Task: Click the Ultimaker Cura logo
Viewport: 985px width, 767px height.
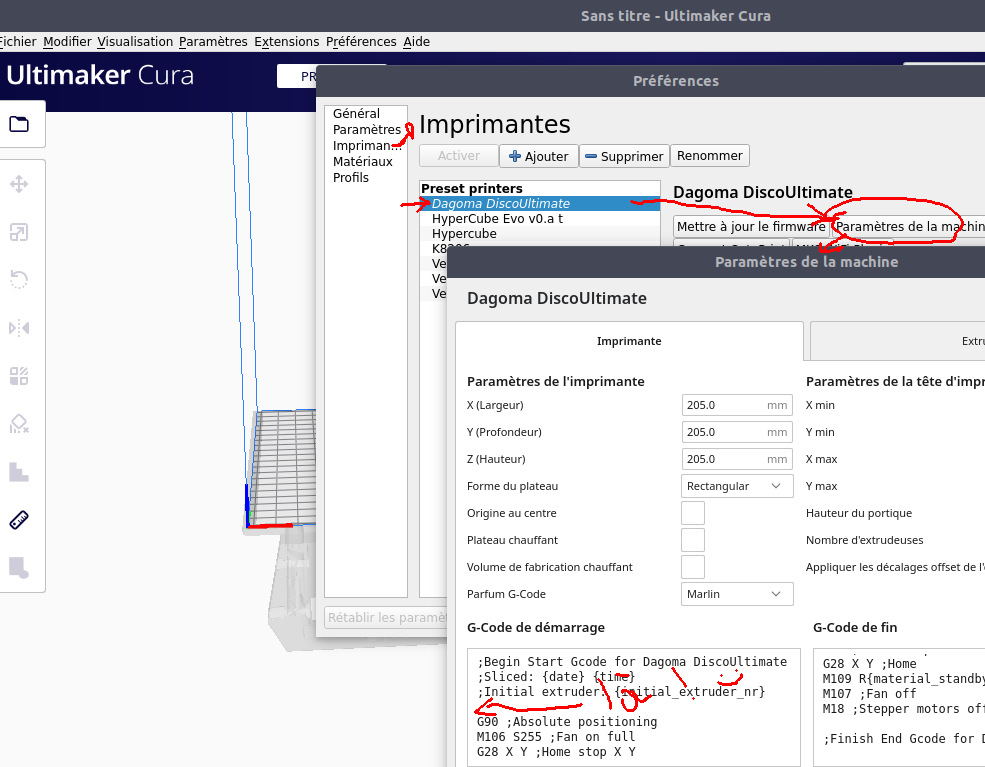Action: [x=100, y=75]
